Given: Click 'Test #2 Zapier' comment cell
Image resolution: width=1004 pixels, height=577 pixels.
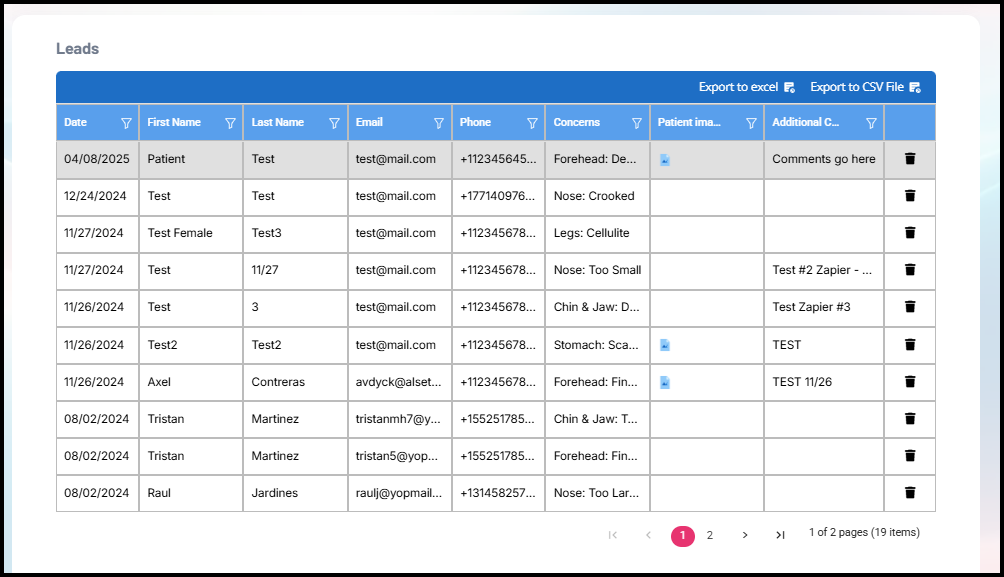Looking at the screenshot, I should pyautogui.click(x=824, y=271).
